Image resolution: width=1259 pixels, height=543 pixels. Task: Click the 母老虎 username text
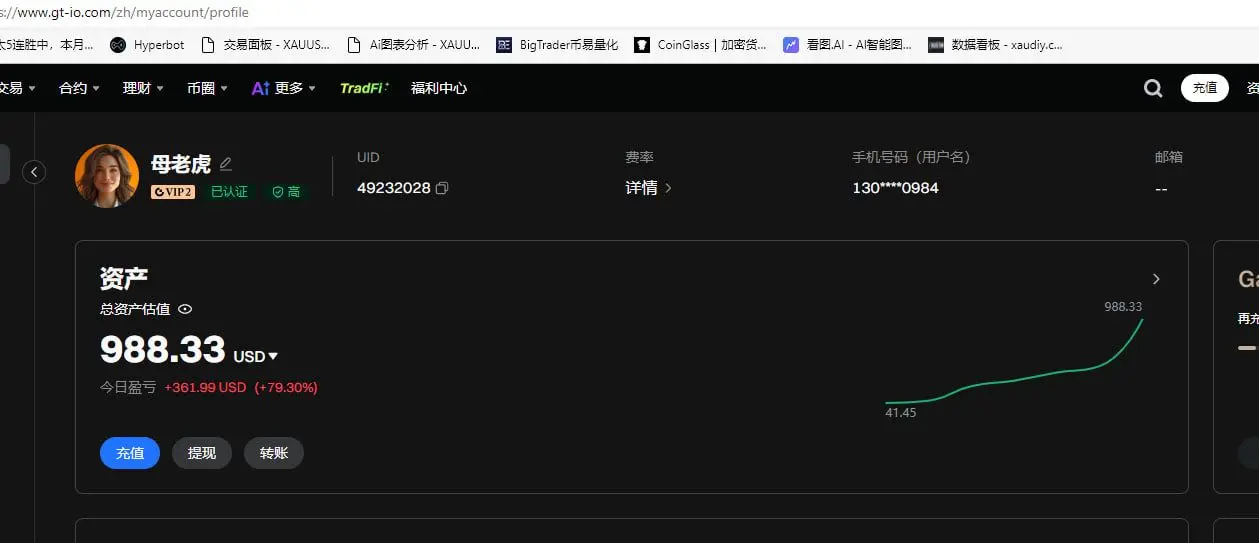point(181,164)
